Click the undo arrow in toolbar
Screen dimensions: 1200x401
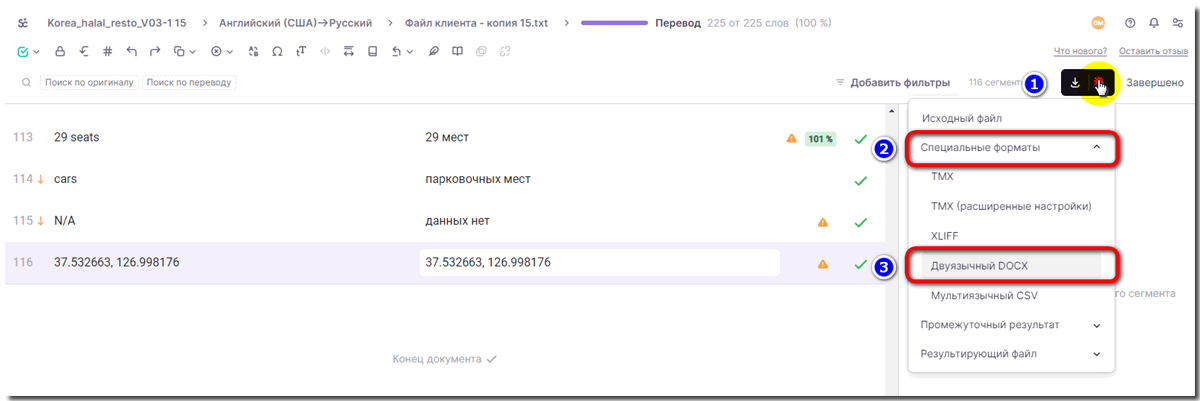pyautogui.click(x=132, y=52)
